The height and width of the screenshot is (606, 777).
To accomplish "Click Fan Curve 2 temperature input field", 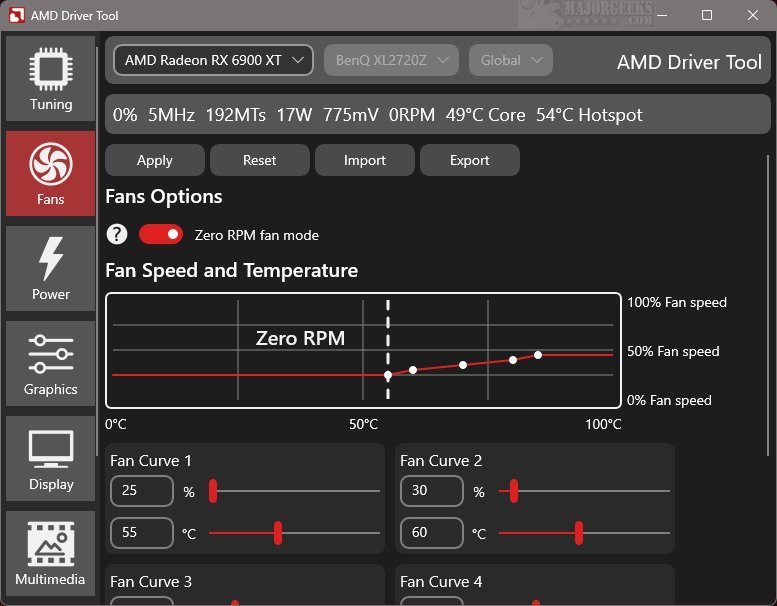I will 431,533.
